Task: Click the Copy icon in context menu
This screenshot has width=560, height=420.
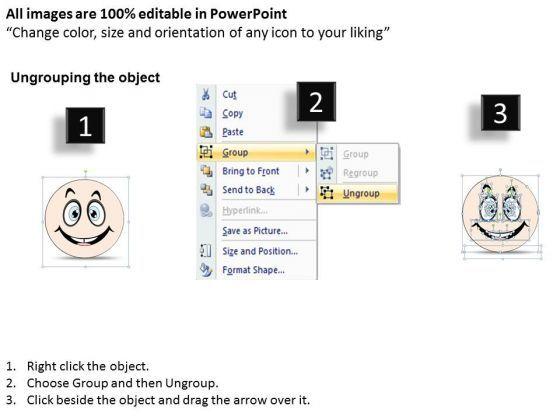Action: click(x=206, y=113)
